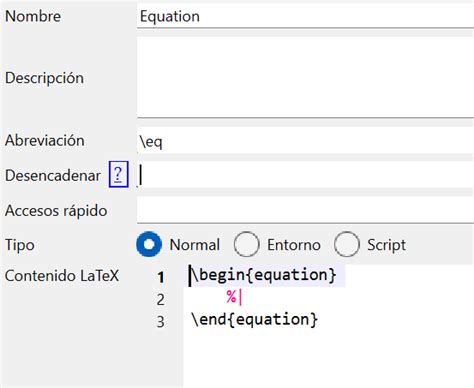Click the Abreviación label
474x388 pixels.
tap(45, 140)
